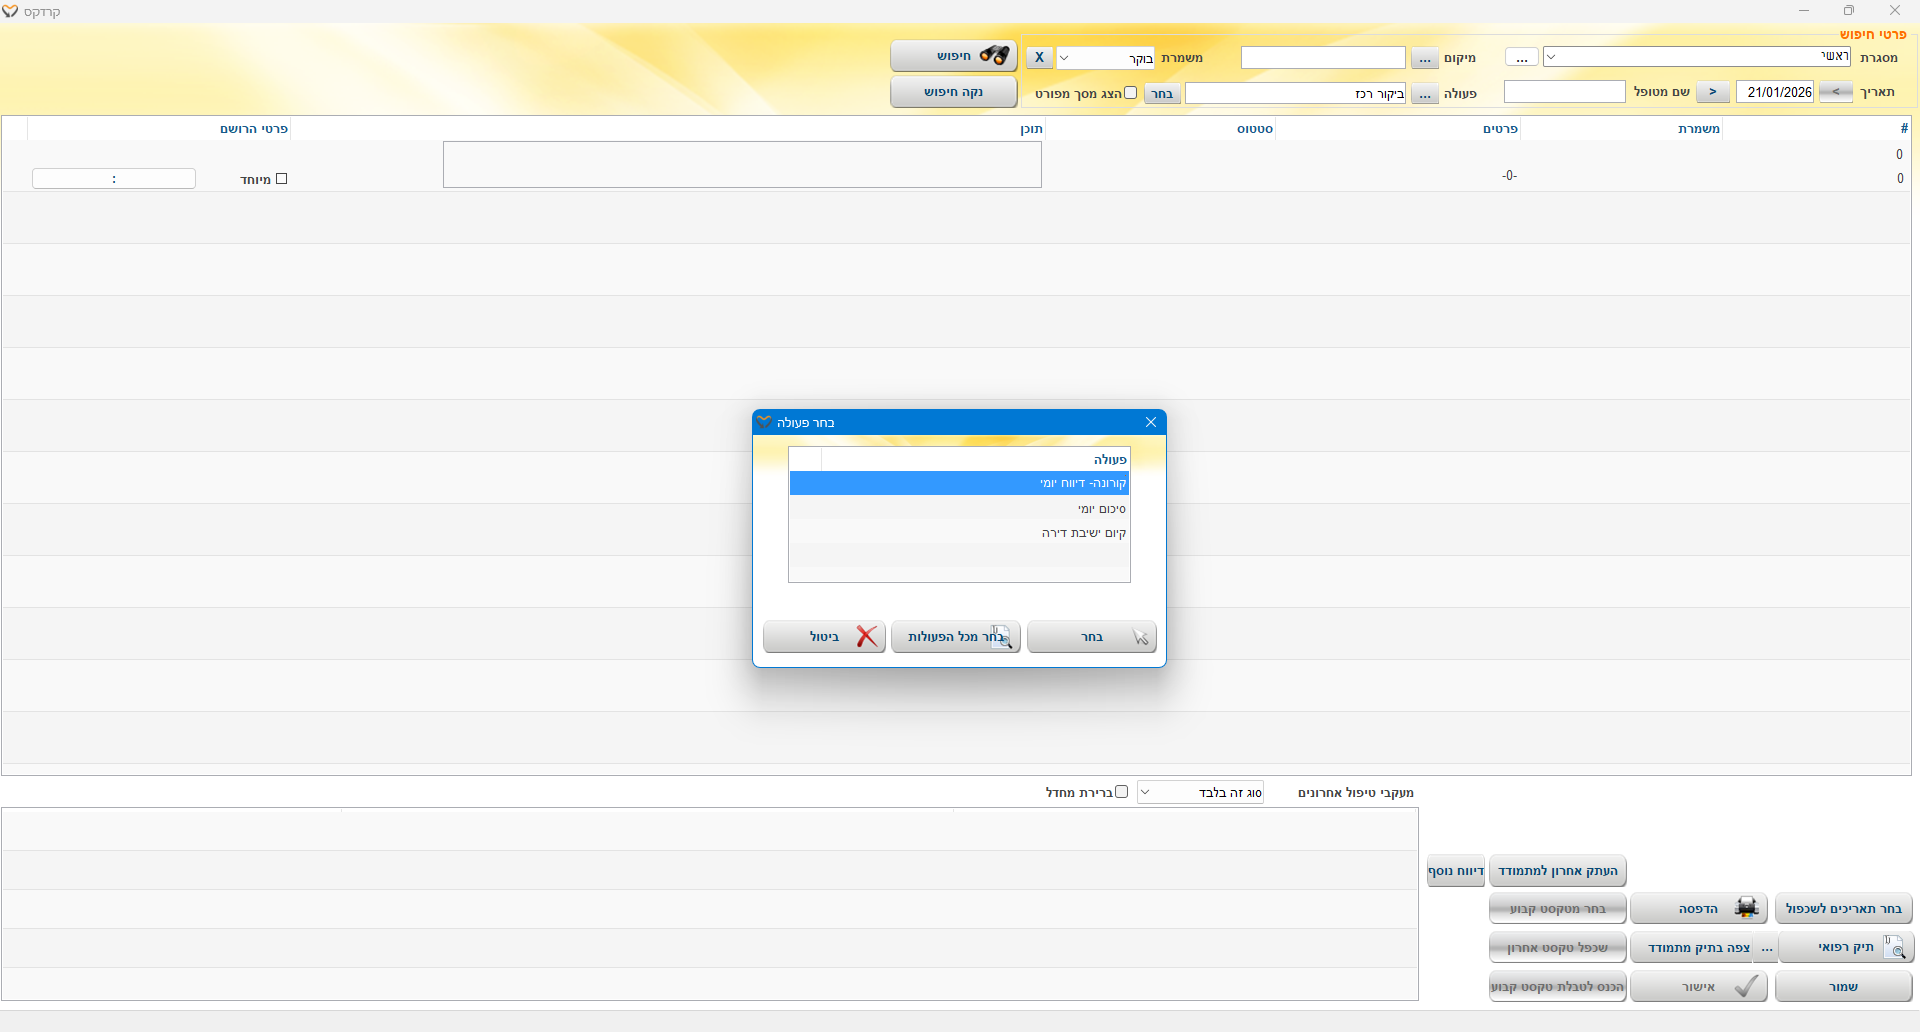Click the בחר button with cursor icon
The height and width of the screenshot is (1032, 1920).
pyautogui.click(x=1091, y=637)
